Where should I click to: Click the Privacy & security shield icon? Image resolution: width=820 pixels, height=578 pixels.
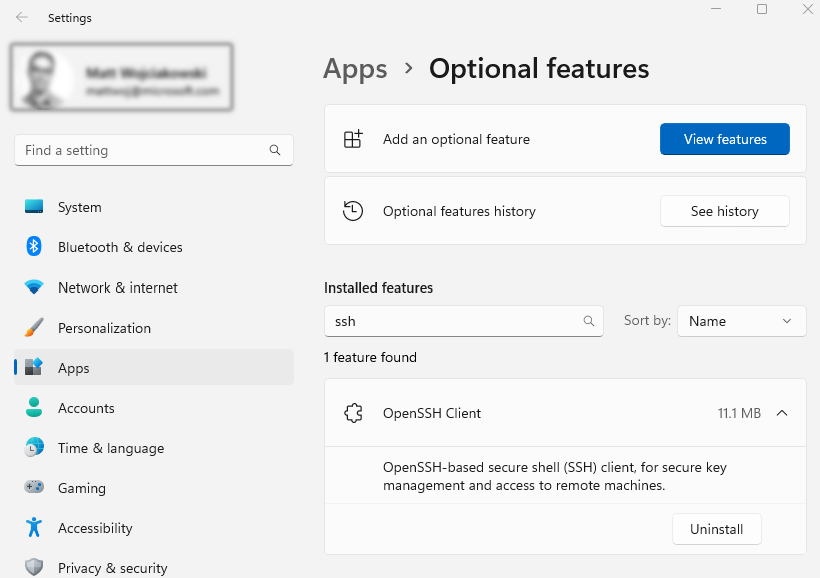[34, 567]
